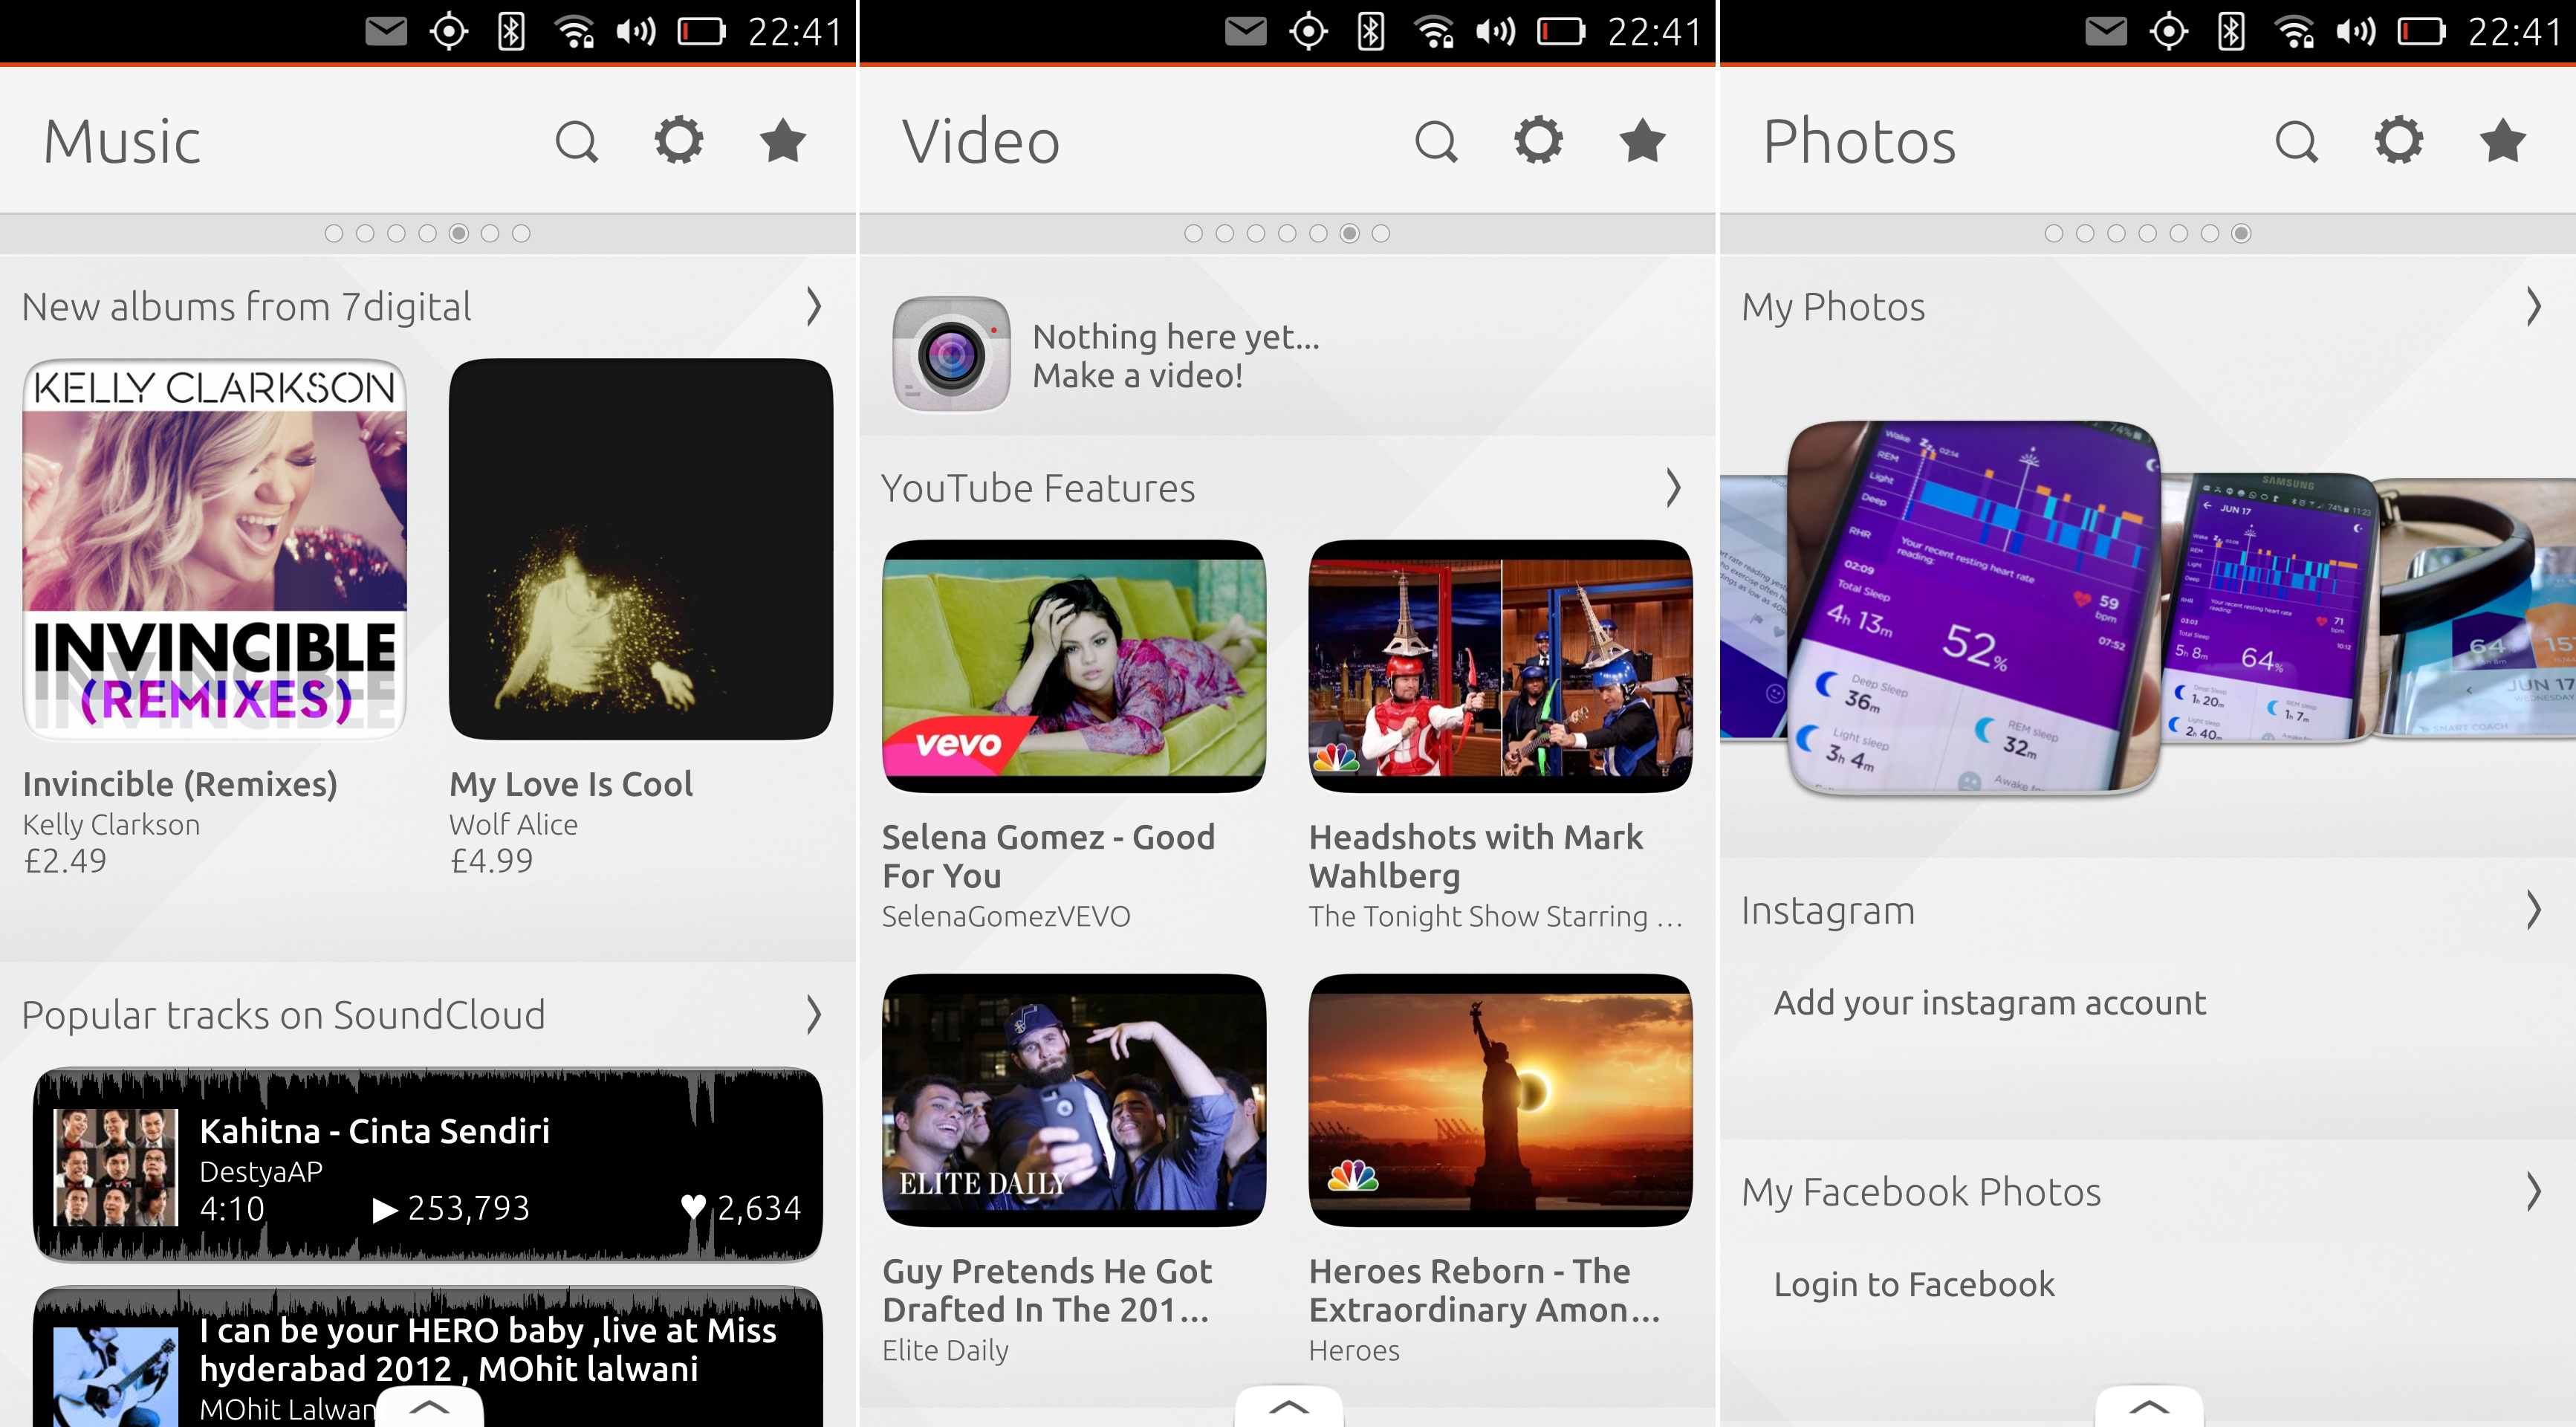Open search in the Photos scope

2297,141
